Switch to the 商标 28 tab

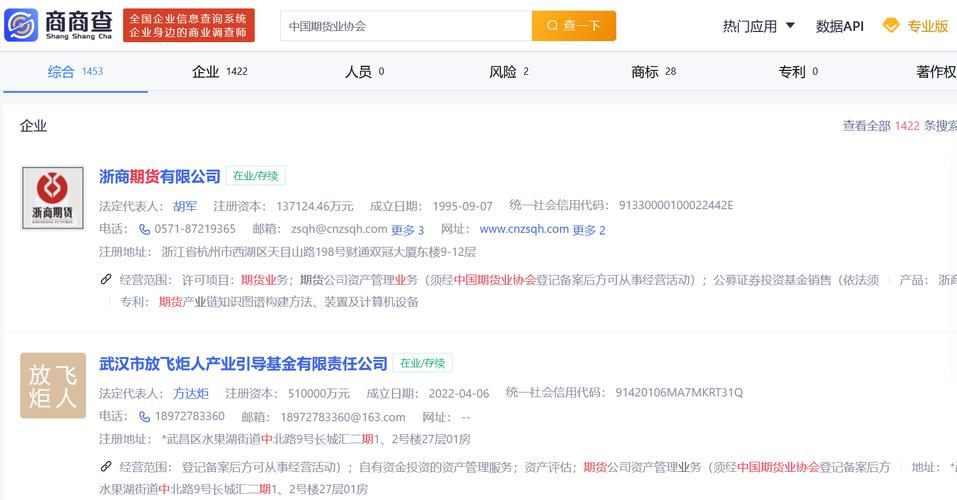(654, 71)
